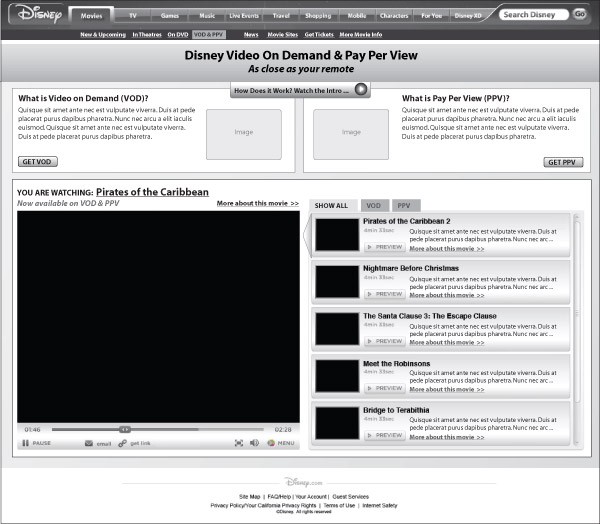Open the Live Events navigation tab
The image size is (600, 524).
(244, 16)
